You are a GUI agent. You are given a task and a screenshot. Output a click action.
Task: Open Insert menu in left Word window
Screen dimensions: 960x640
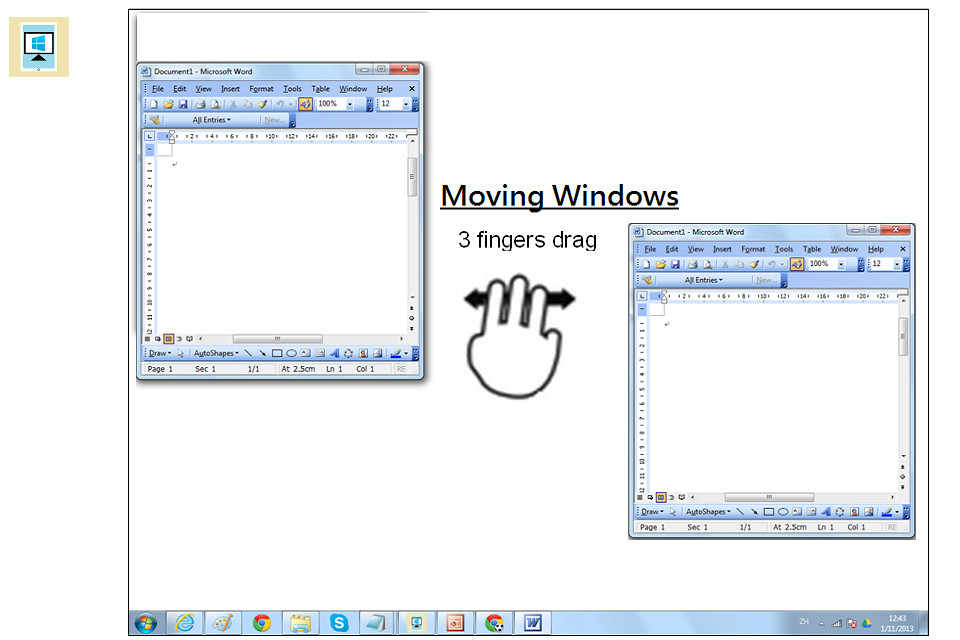pyautogui.click(x=230, y=89)
